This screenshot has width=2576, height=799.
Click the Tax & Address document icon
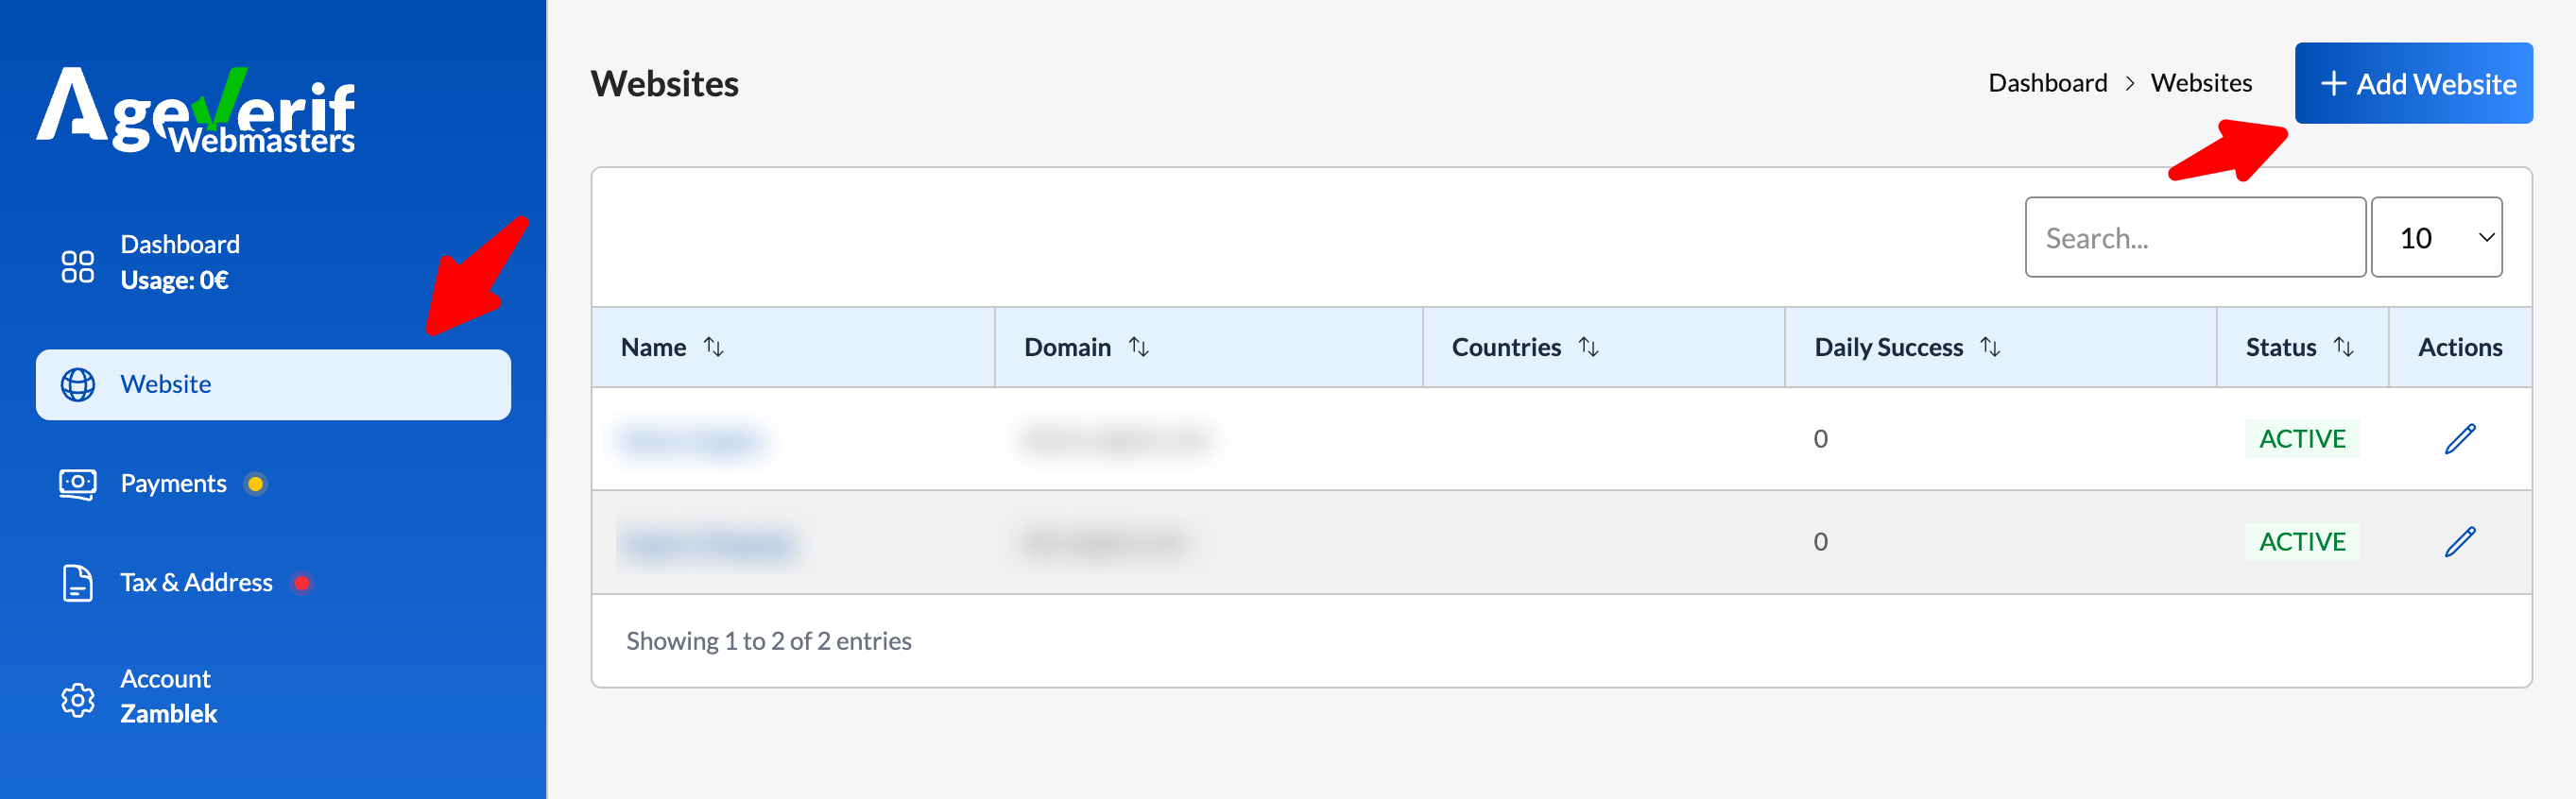[78, 583]
